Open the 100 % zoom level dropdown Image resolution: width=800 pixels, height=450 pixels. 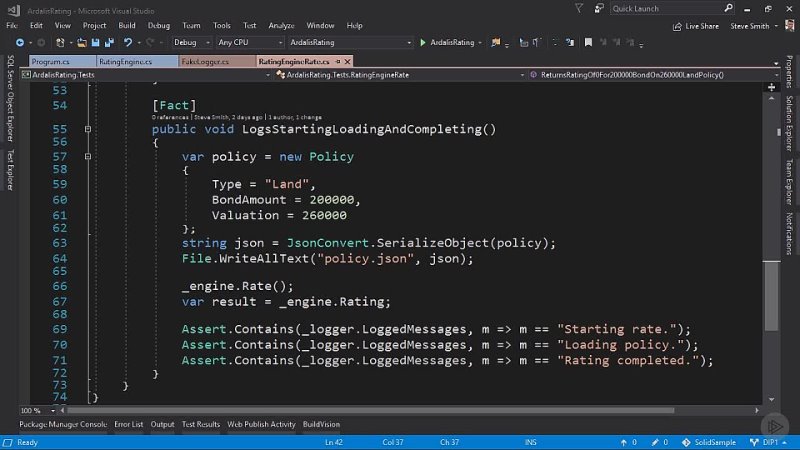[53, 411]
